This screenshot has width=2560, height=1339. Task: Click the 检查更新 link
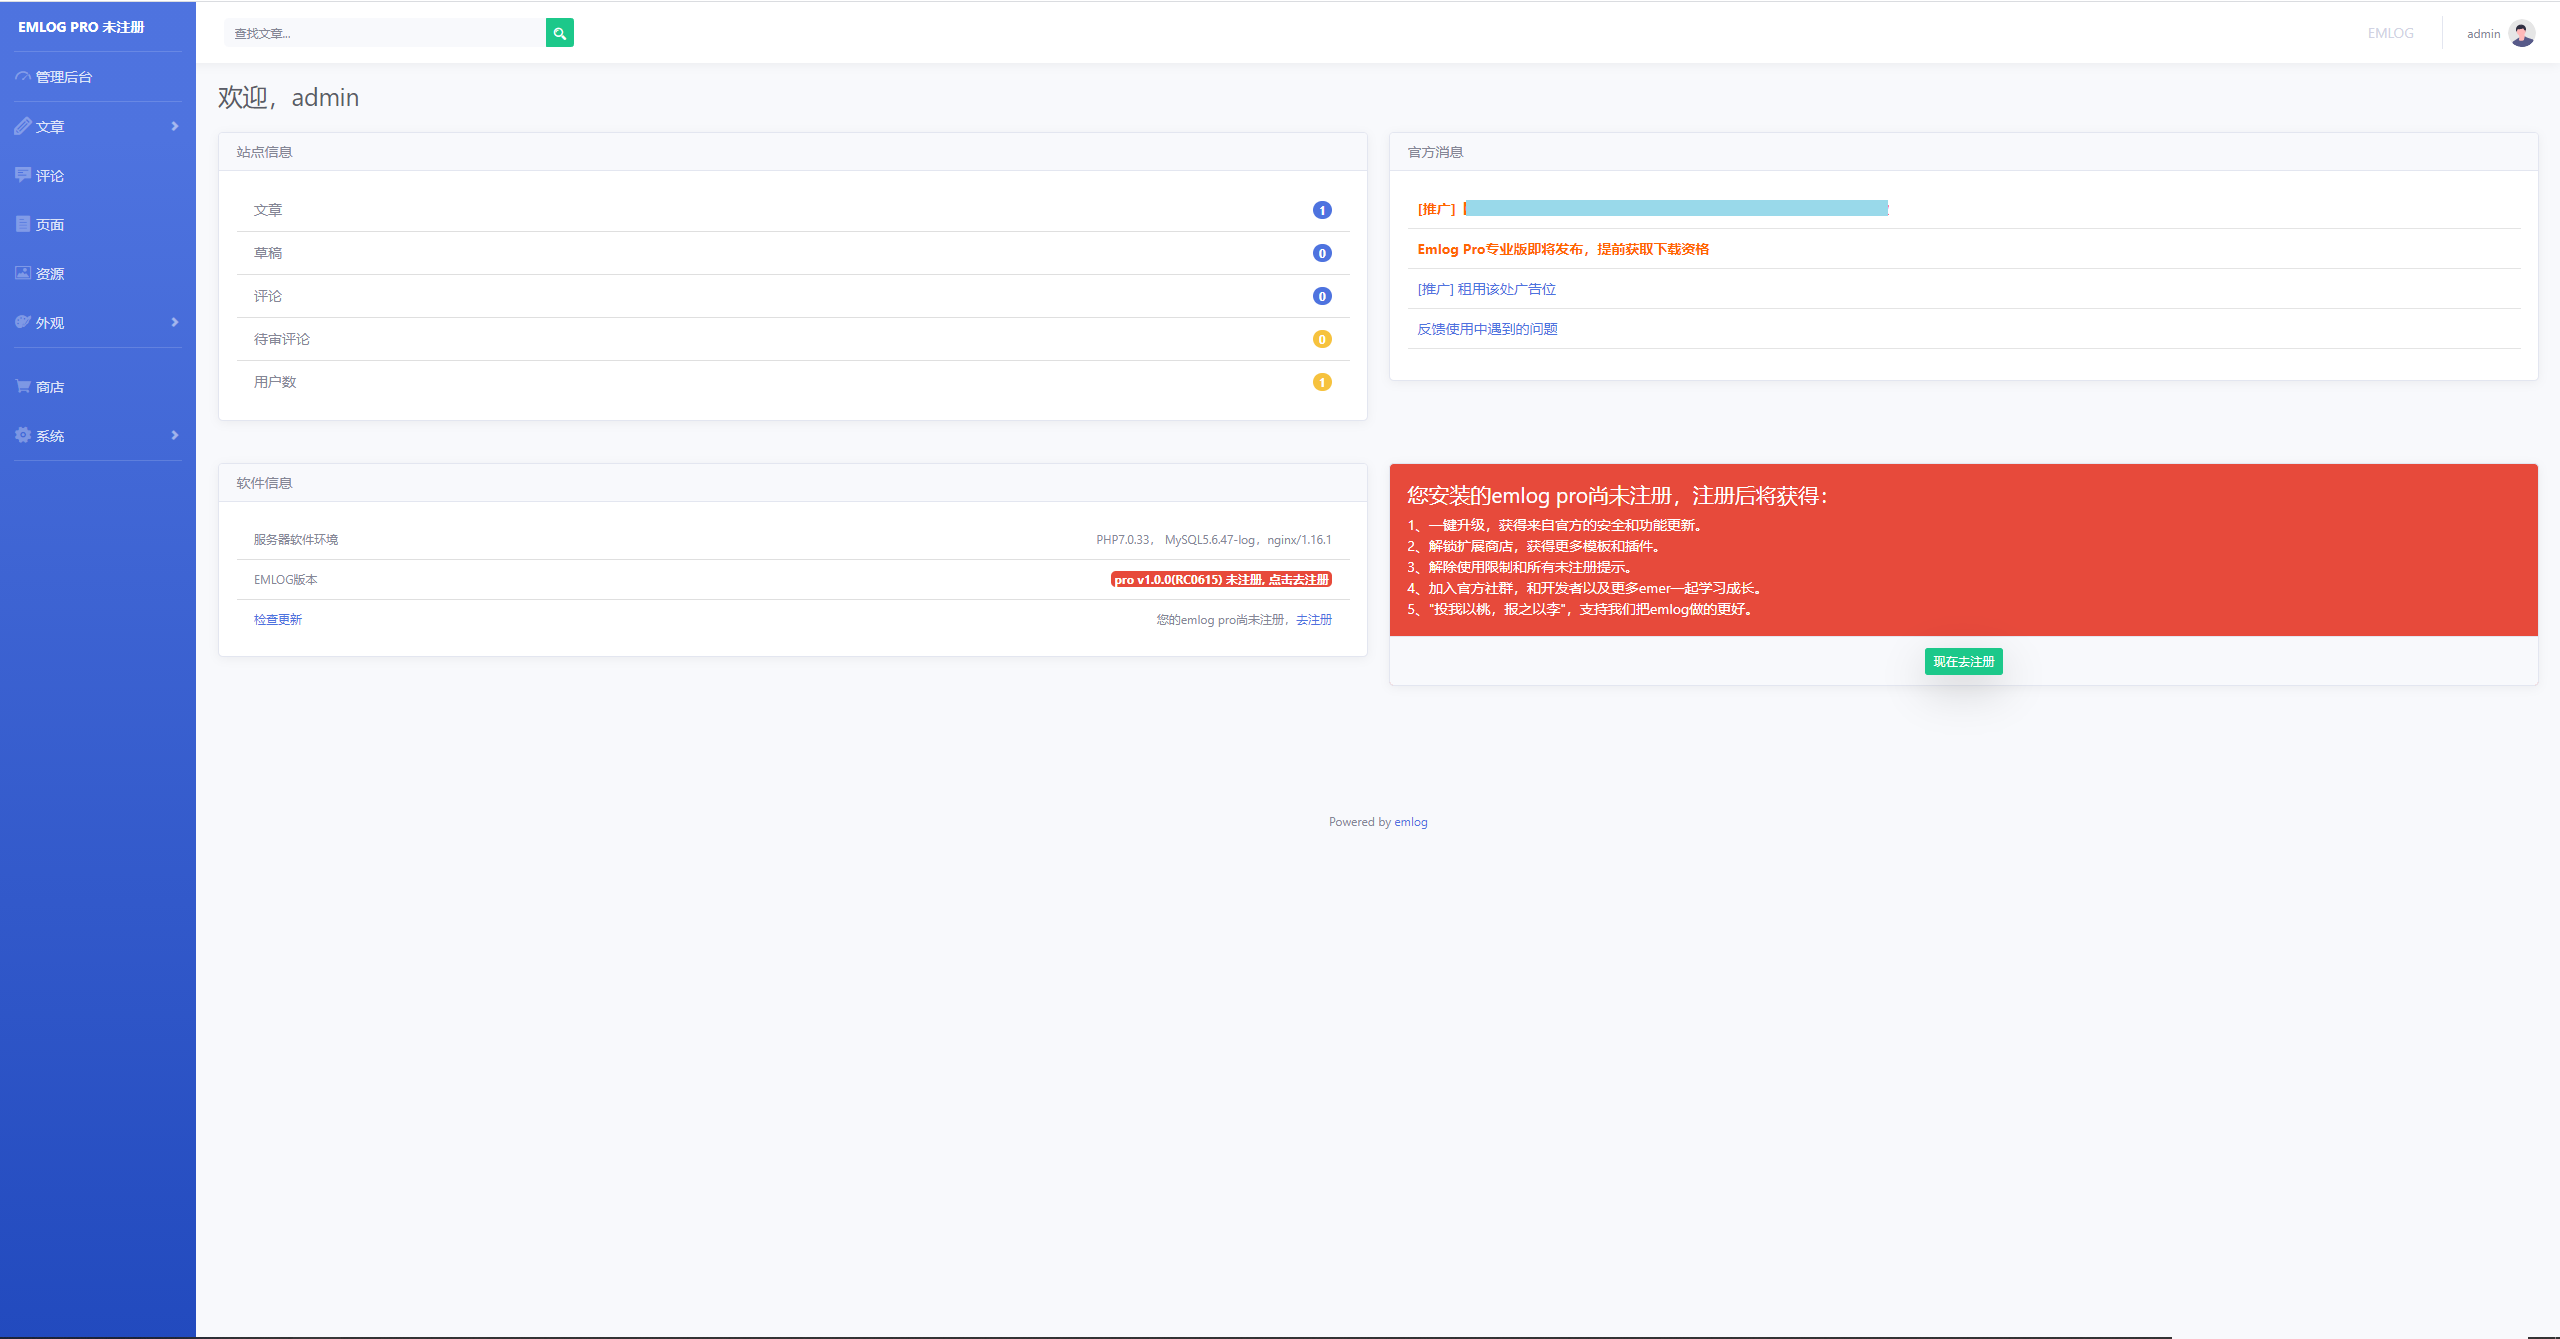(x=277, y=619)
